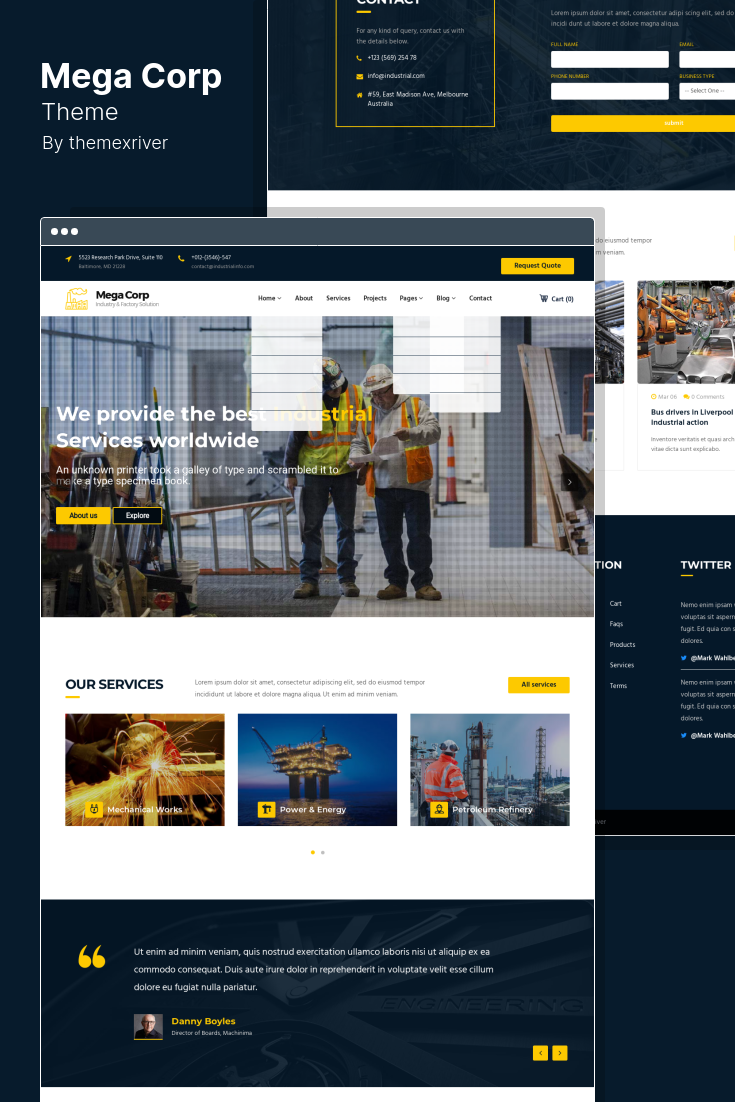Open the shopping cart icon

543,298
